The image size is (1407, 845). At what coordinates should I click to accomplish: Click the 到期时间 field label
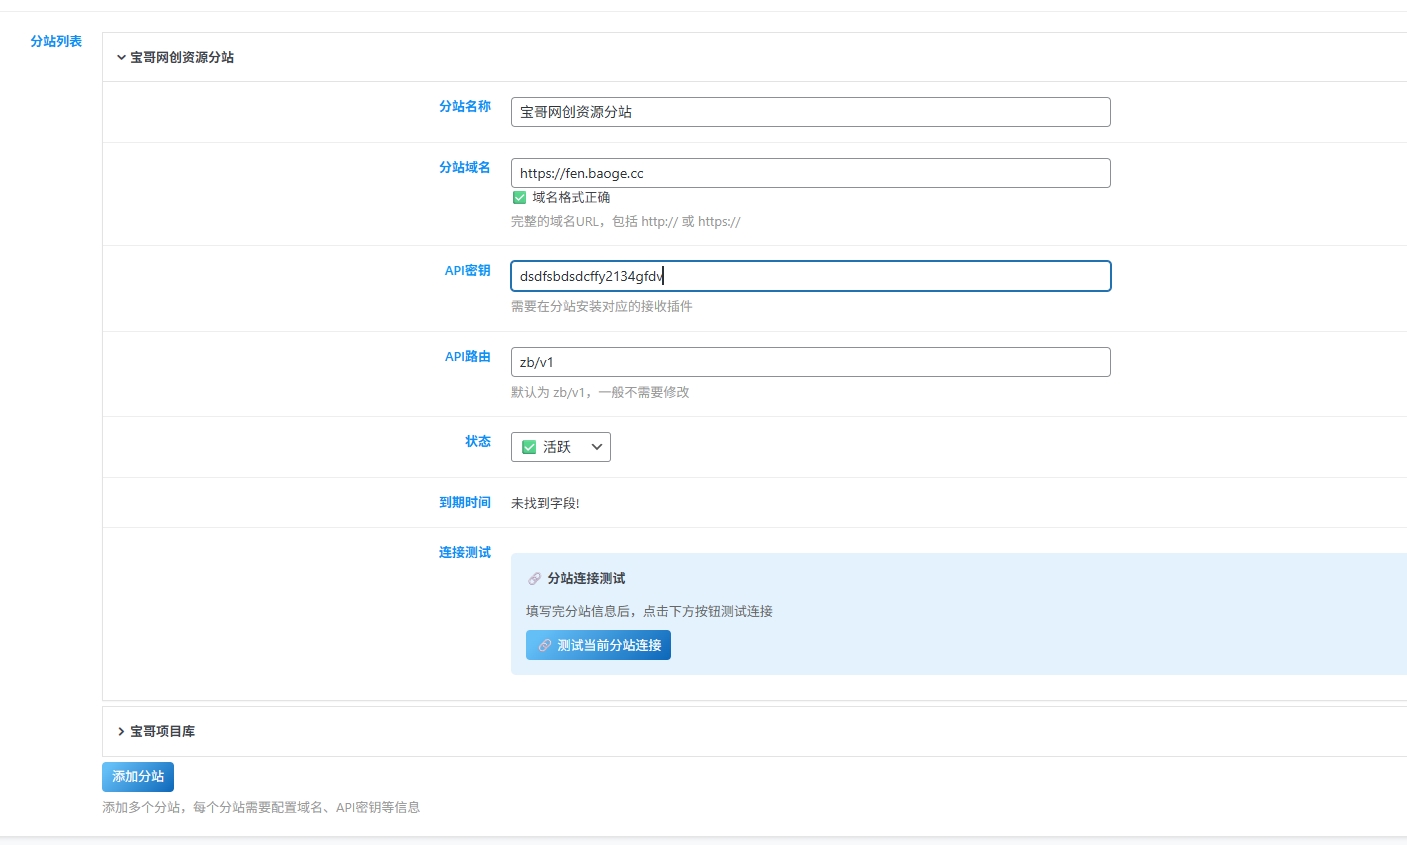coord(465,502)
